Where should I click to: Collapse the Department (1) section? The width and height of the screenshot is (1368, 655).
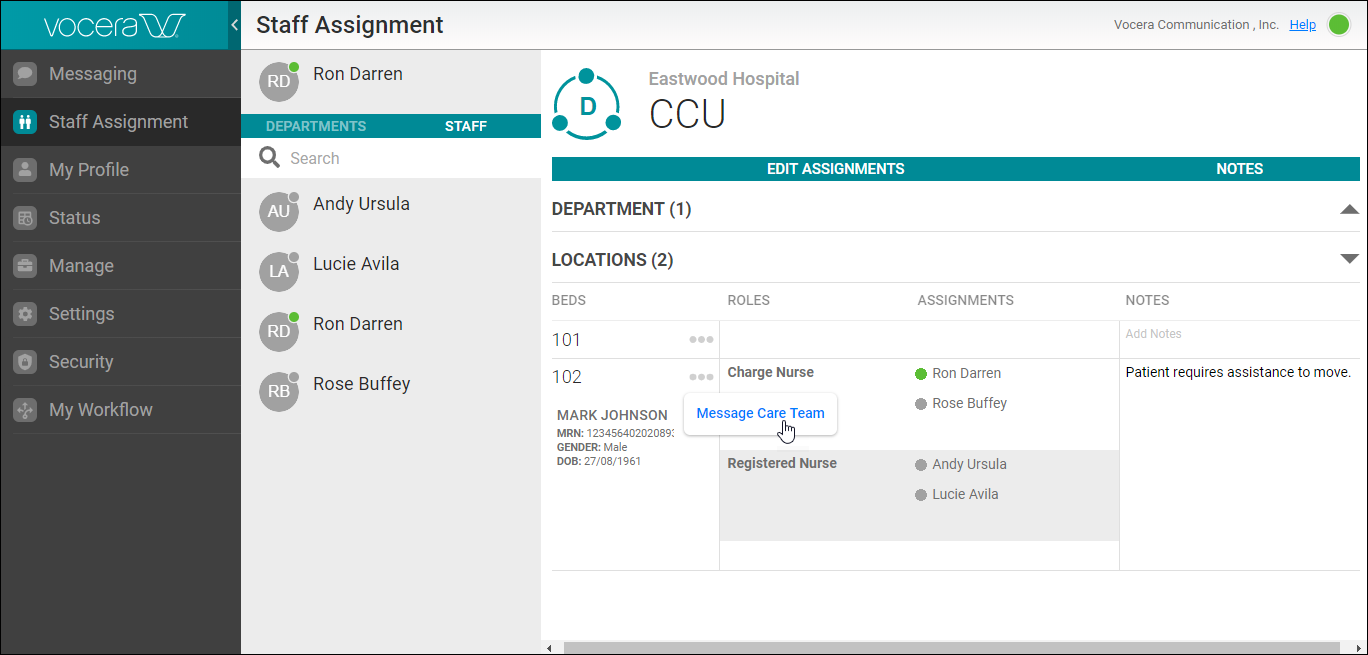[1349, 209]
